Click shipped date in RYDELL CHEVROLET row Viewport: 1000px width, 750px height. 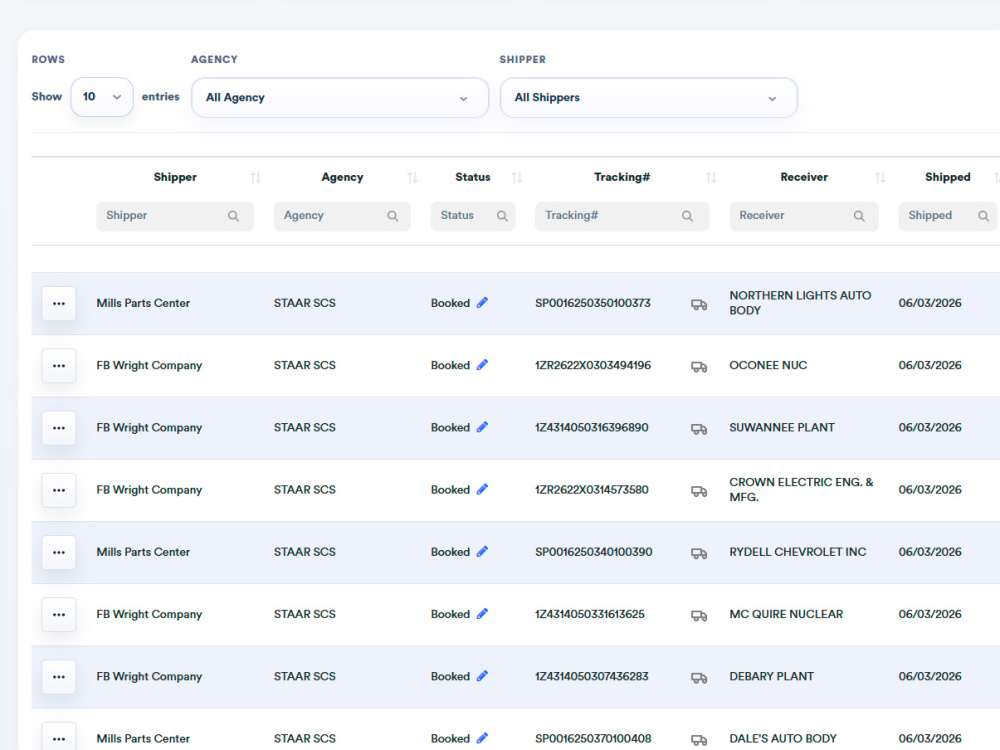click(930, 552)
